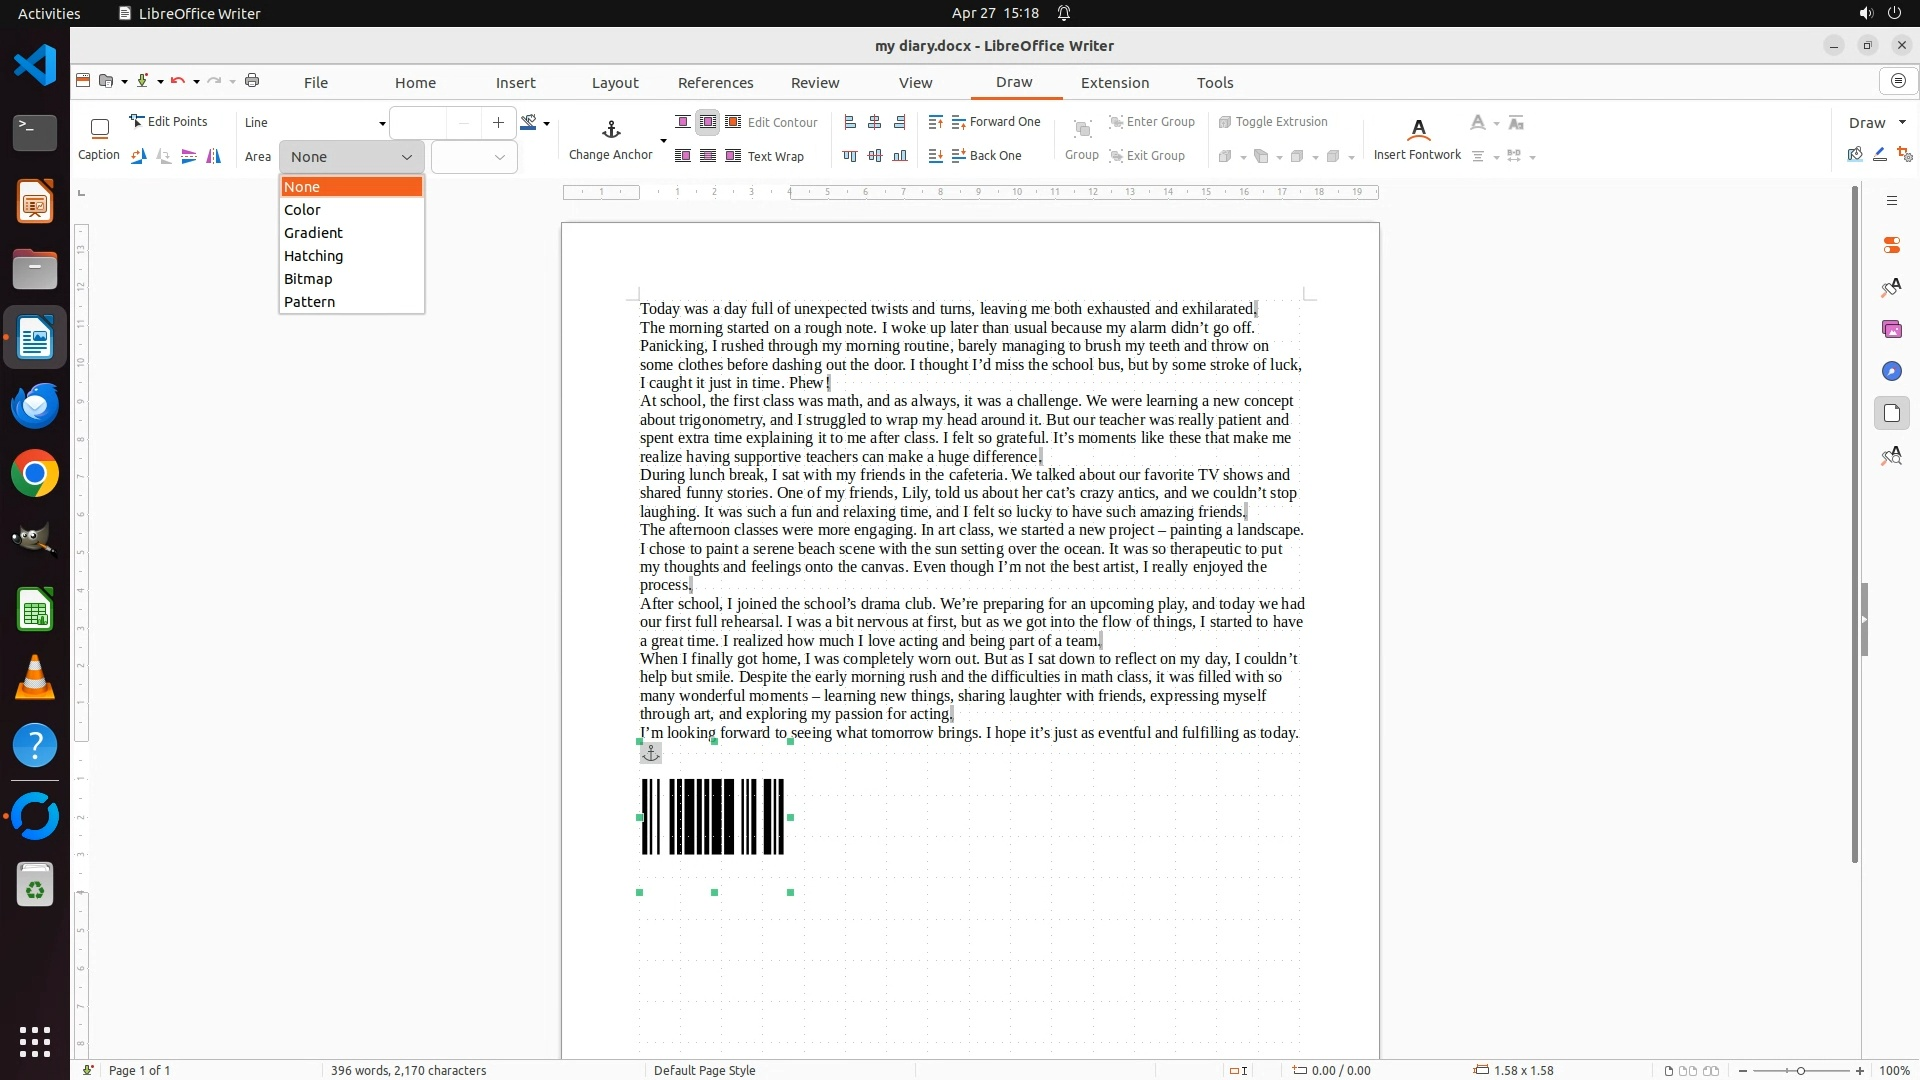Click the zoom slider in status bar
Image resolution: width=1920 pixels, height=1080 pixels.
[1800, 1071]
